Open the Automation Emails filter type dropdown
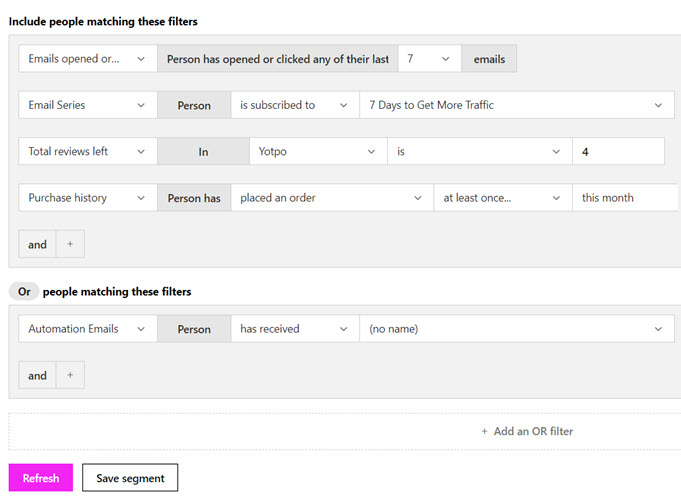The width and height of the screenshot is (681, 497). [88, 329]
